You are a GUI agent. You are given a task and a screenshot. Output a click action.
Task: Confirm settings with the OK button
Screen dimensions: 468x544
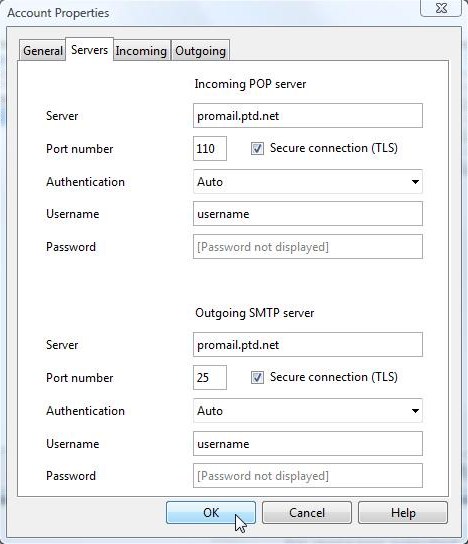211,512
